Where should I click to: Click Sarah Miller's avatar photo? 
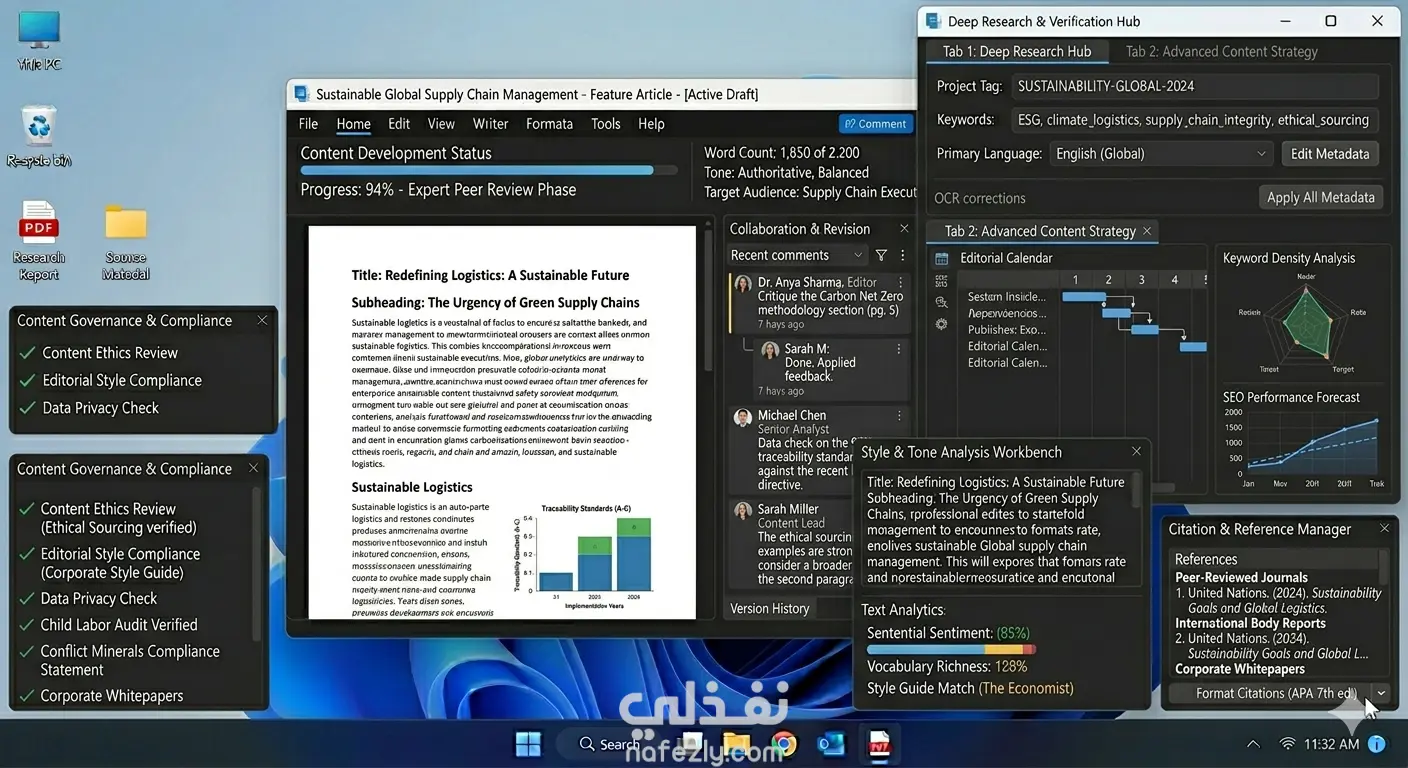pyautogui.click(x=743, y=511)
